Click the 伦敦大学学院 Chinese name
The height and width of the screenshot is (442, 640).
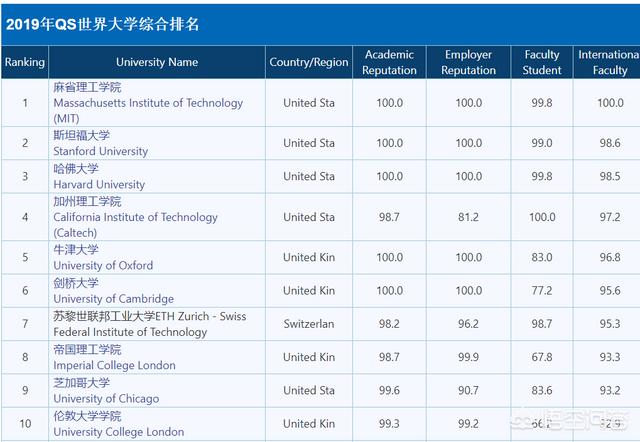[87, 416]
